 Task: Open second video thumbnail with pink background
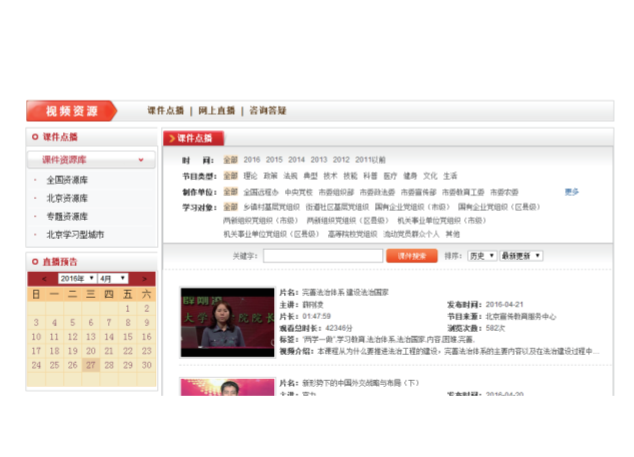227,387
